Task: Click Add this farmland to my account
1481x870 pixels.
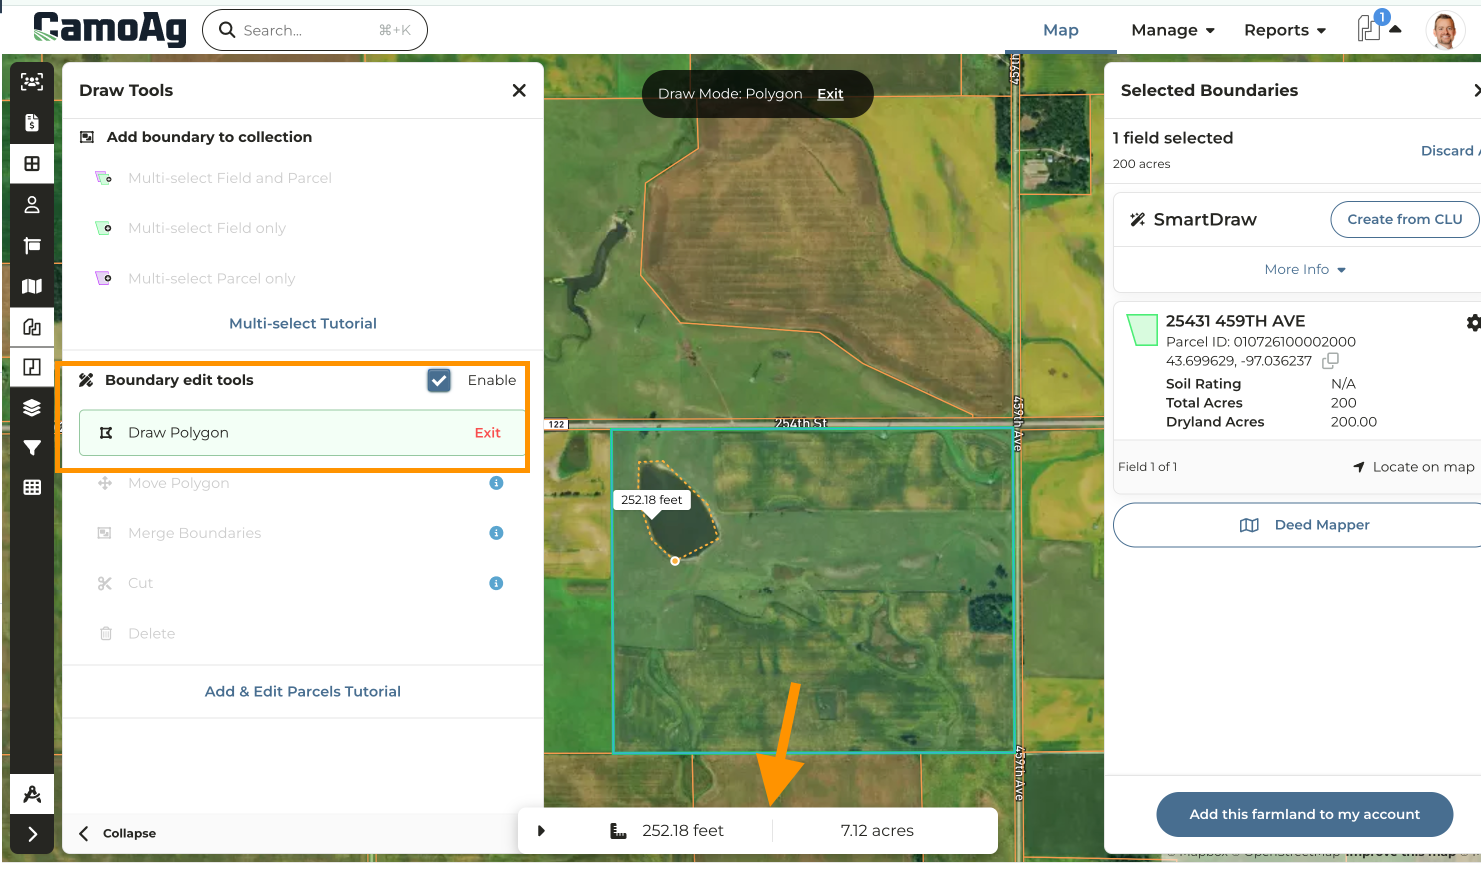Action: 1304,814
